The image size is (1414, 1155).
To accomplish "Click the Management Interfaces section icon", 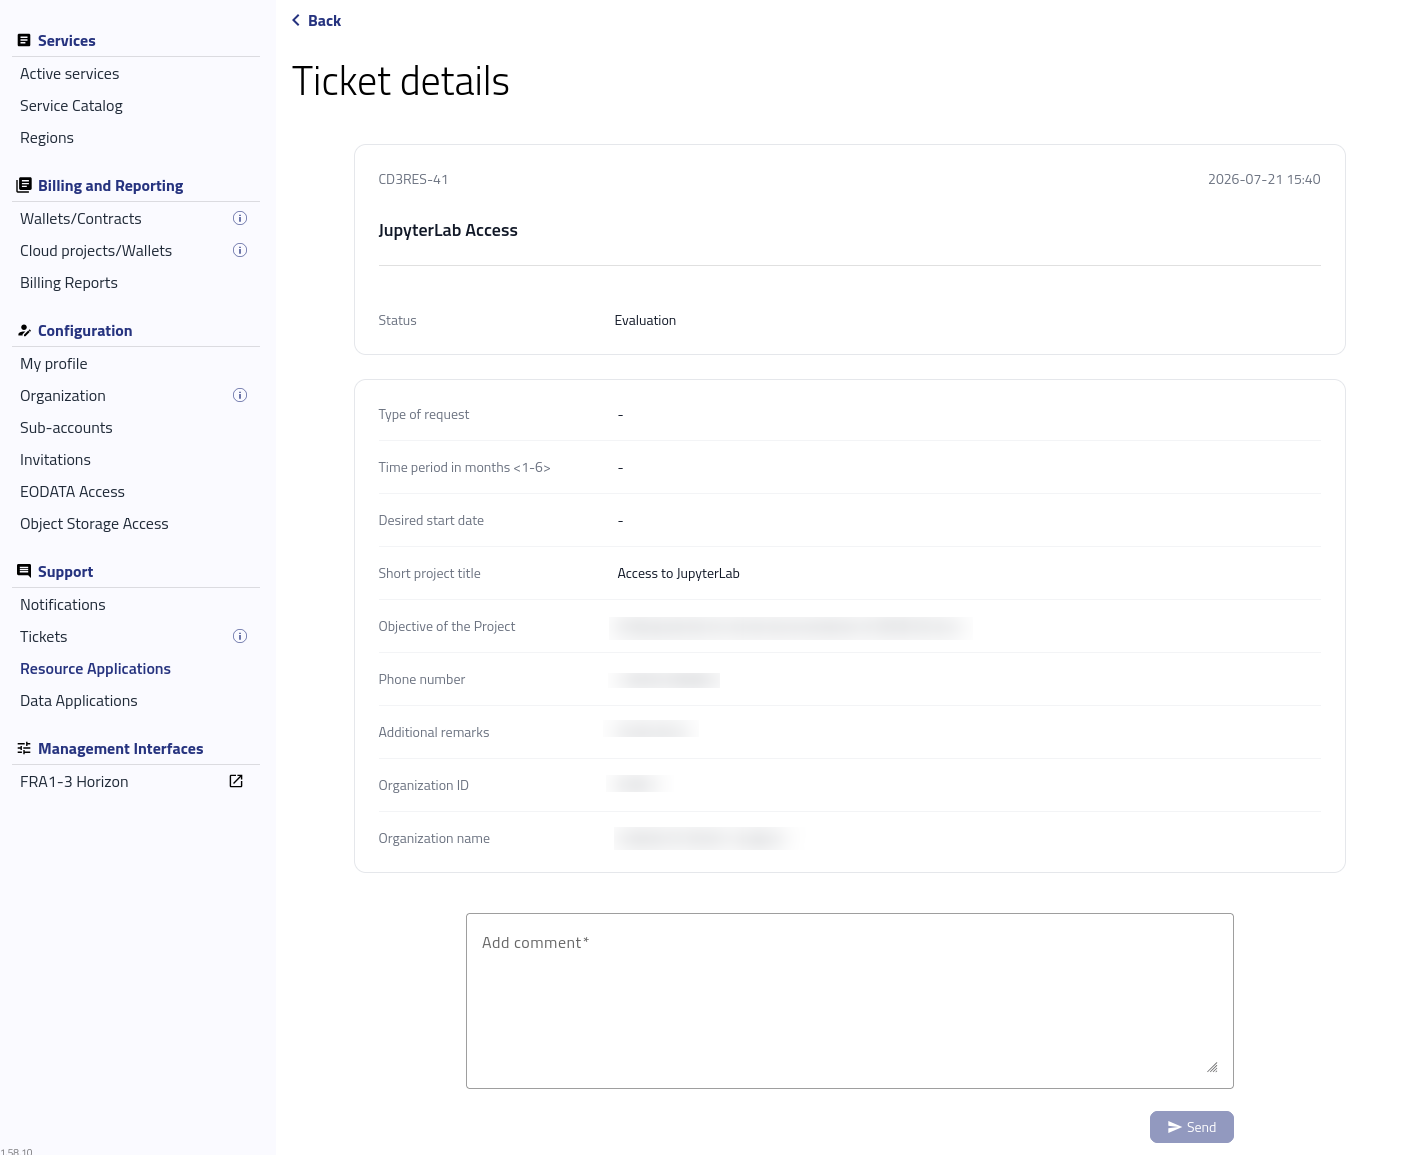I will tap(24, 749).
